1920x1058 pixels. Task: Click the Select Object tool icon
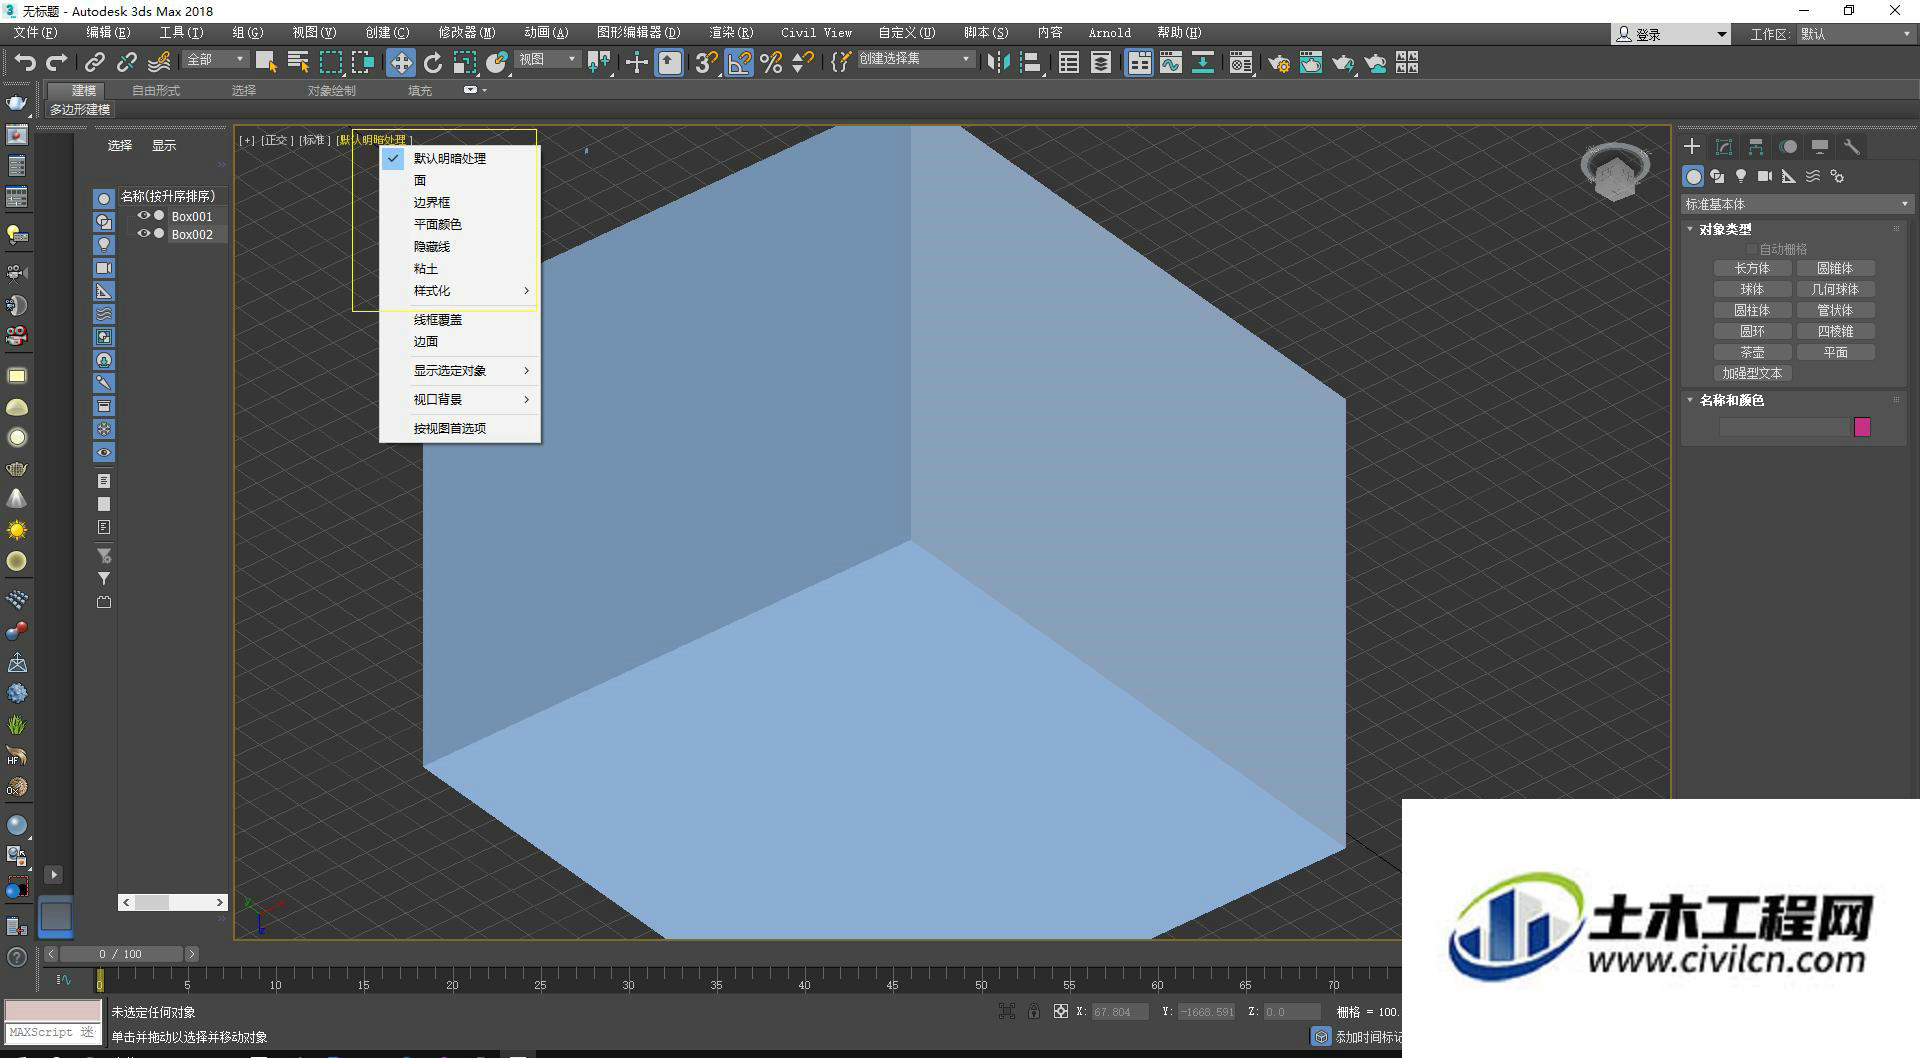pyautogui.click(x=266, y=63)
